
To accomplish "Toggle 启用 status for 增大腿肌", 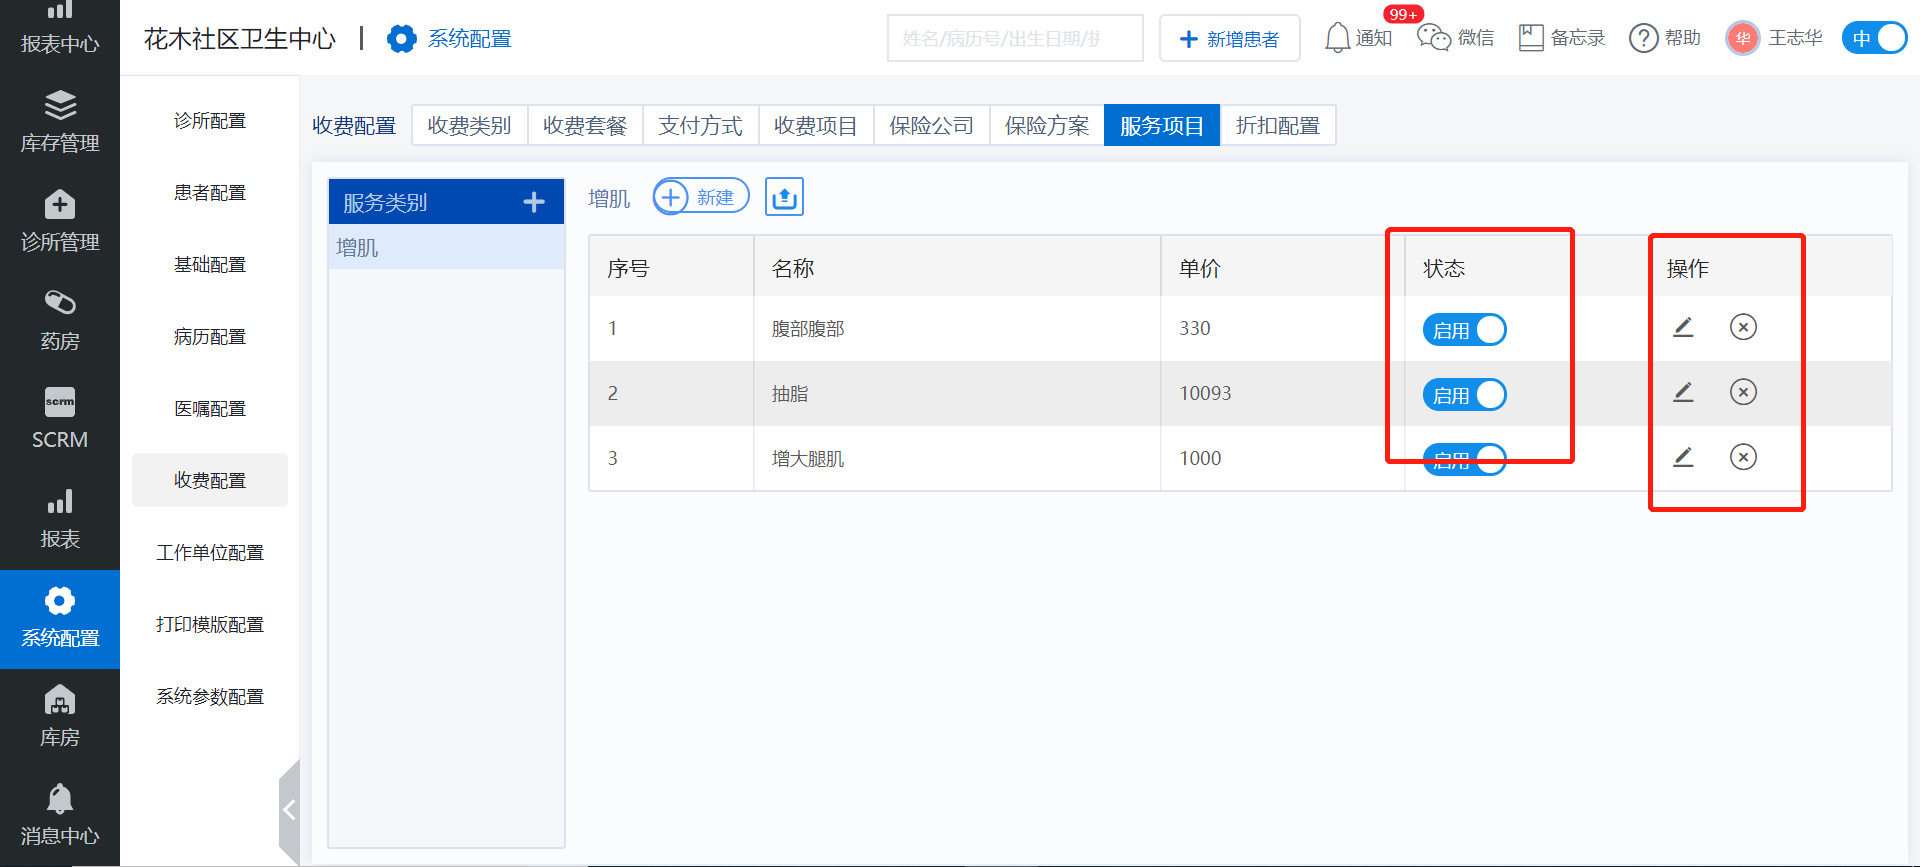I will pos(1464,459).
